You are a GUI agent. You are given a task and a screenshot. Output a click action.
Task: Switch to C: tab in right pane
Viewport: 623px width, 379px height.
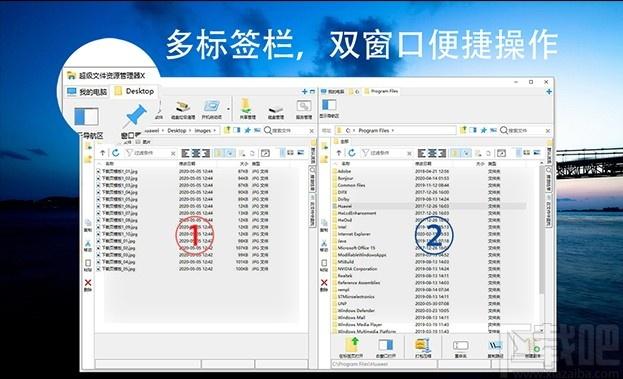point(354,91)
